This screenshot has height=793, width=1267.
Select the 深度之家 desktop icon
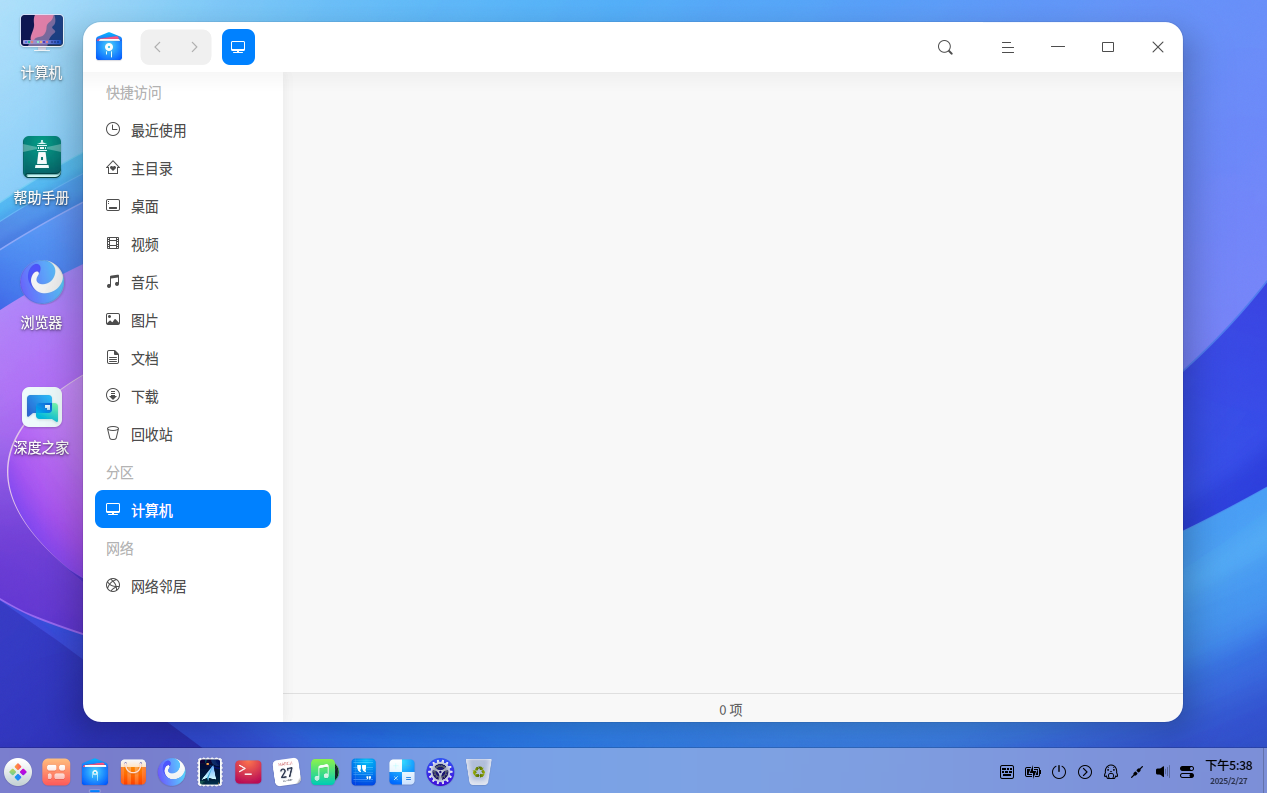click(42, 422)
